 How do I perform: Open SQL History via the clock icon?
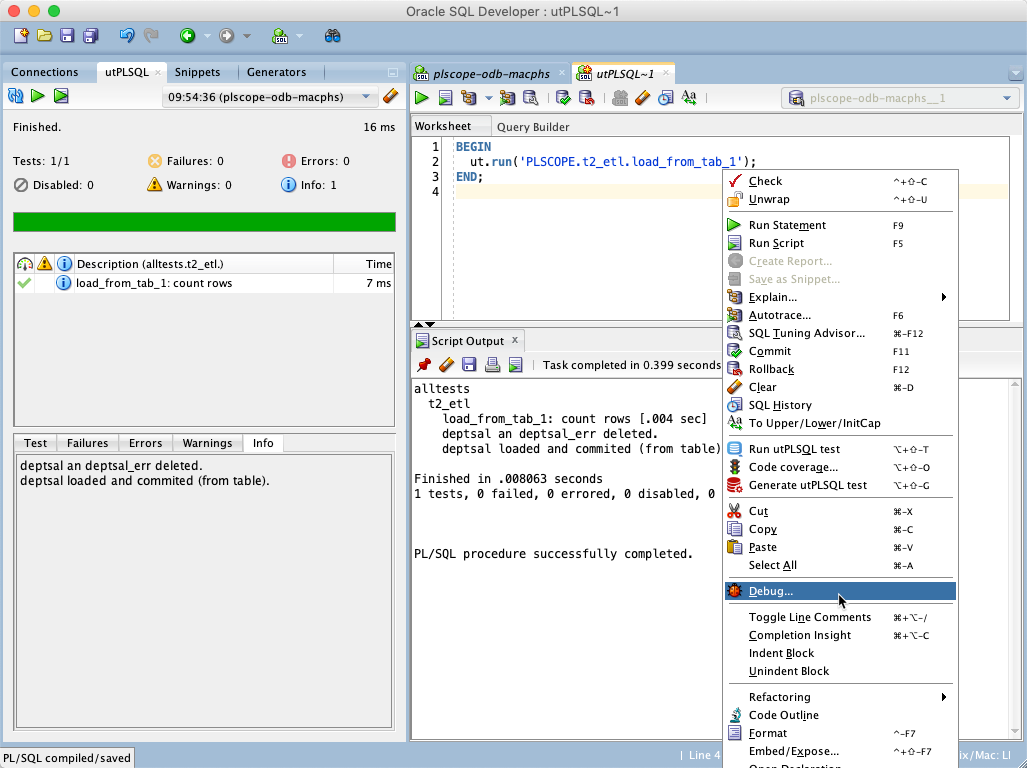[663, 98]
